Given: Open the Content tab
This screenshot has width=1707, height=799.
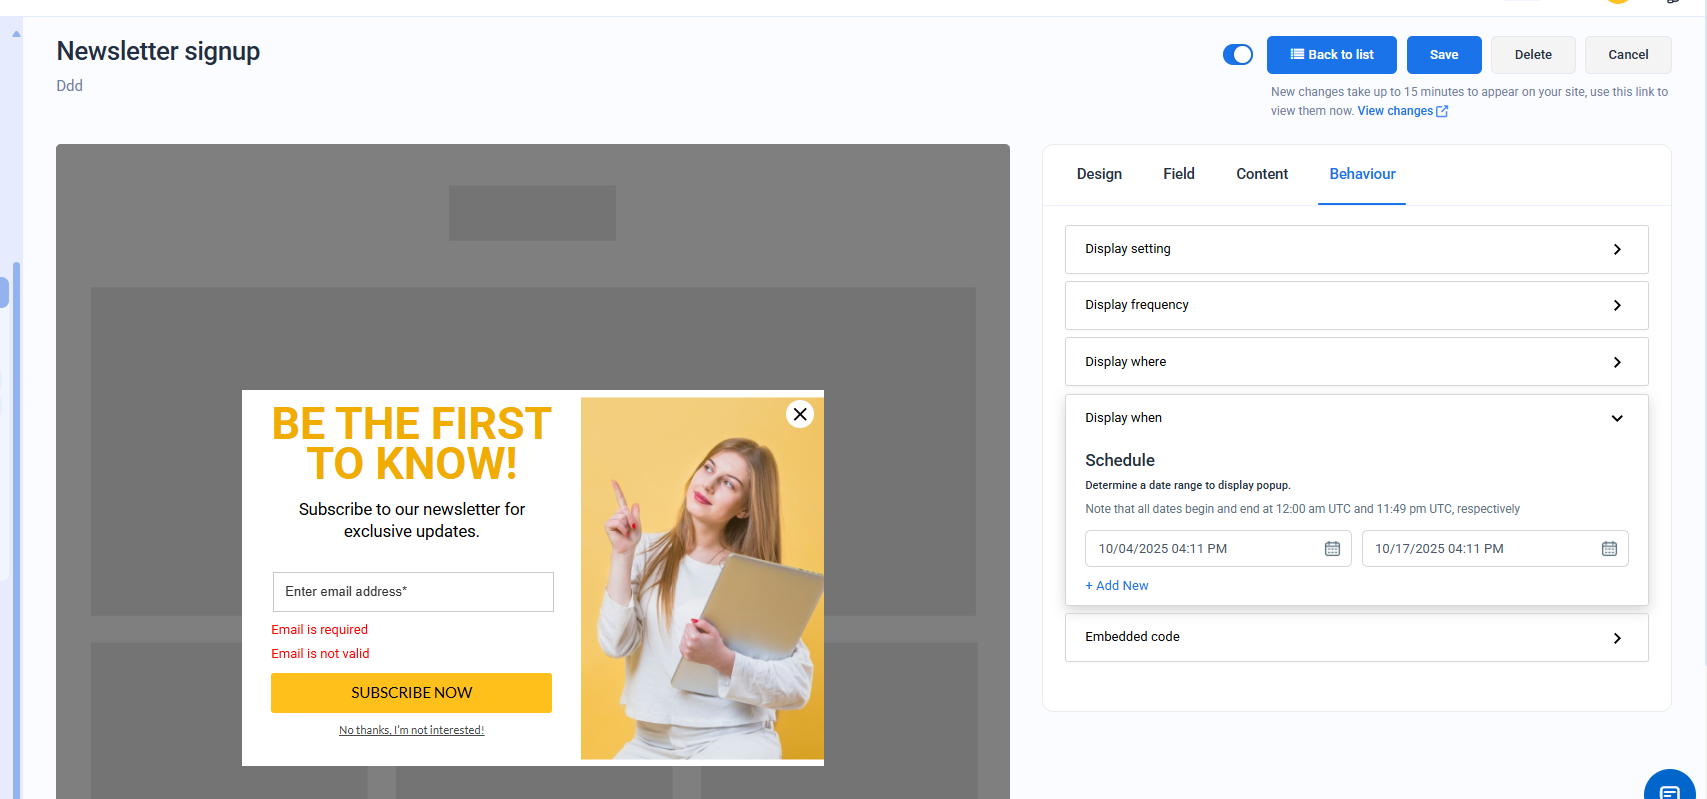Looking at the screenshot, I should click(1261, 174).
